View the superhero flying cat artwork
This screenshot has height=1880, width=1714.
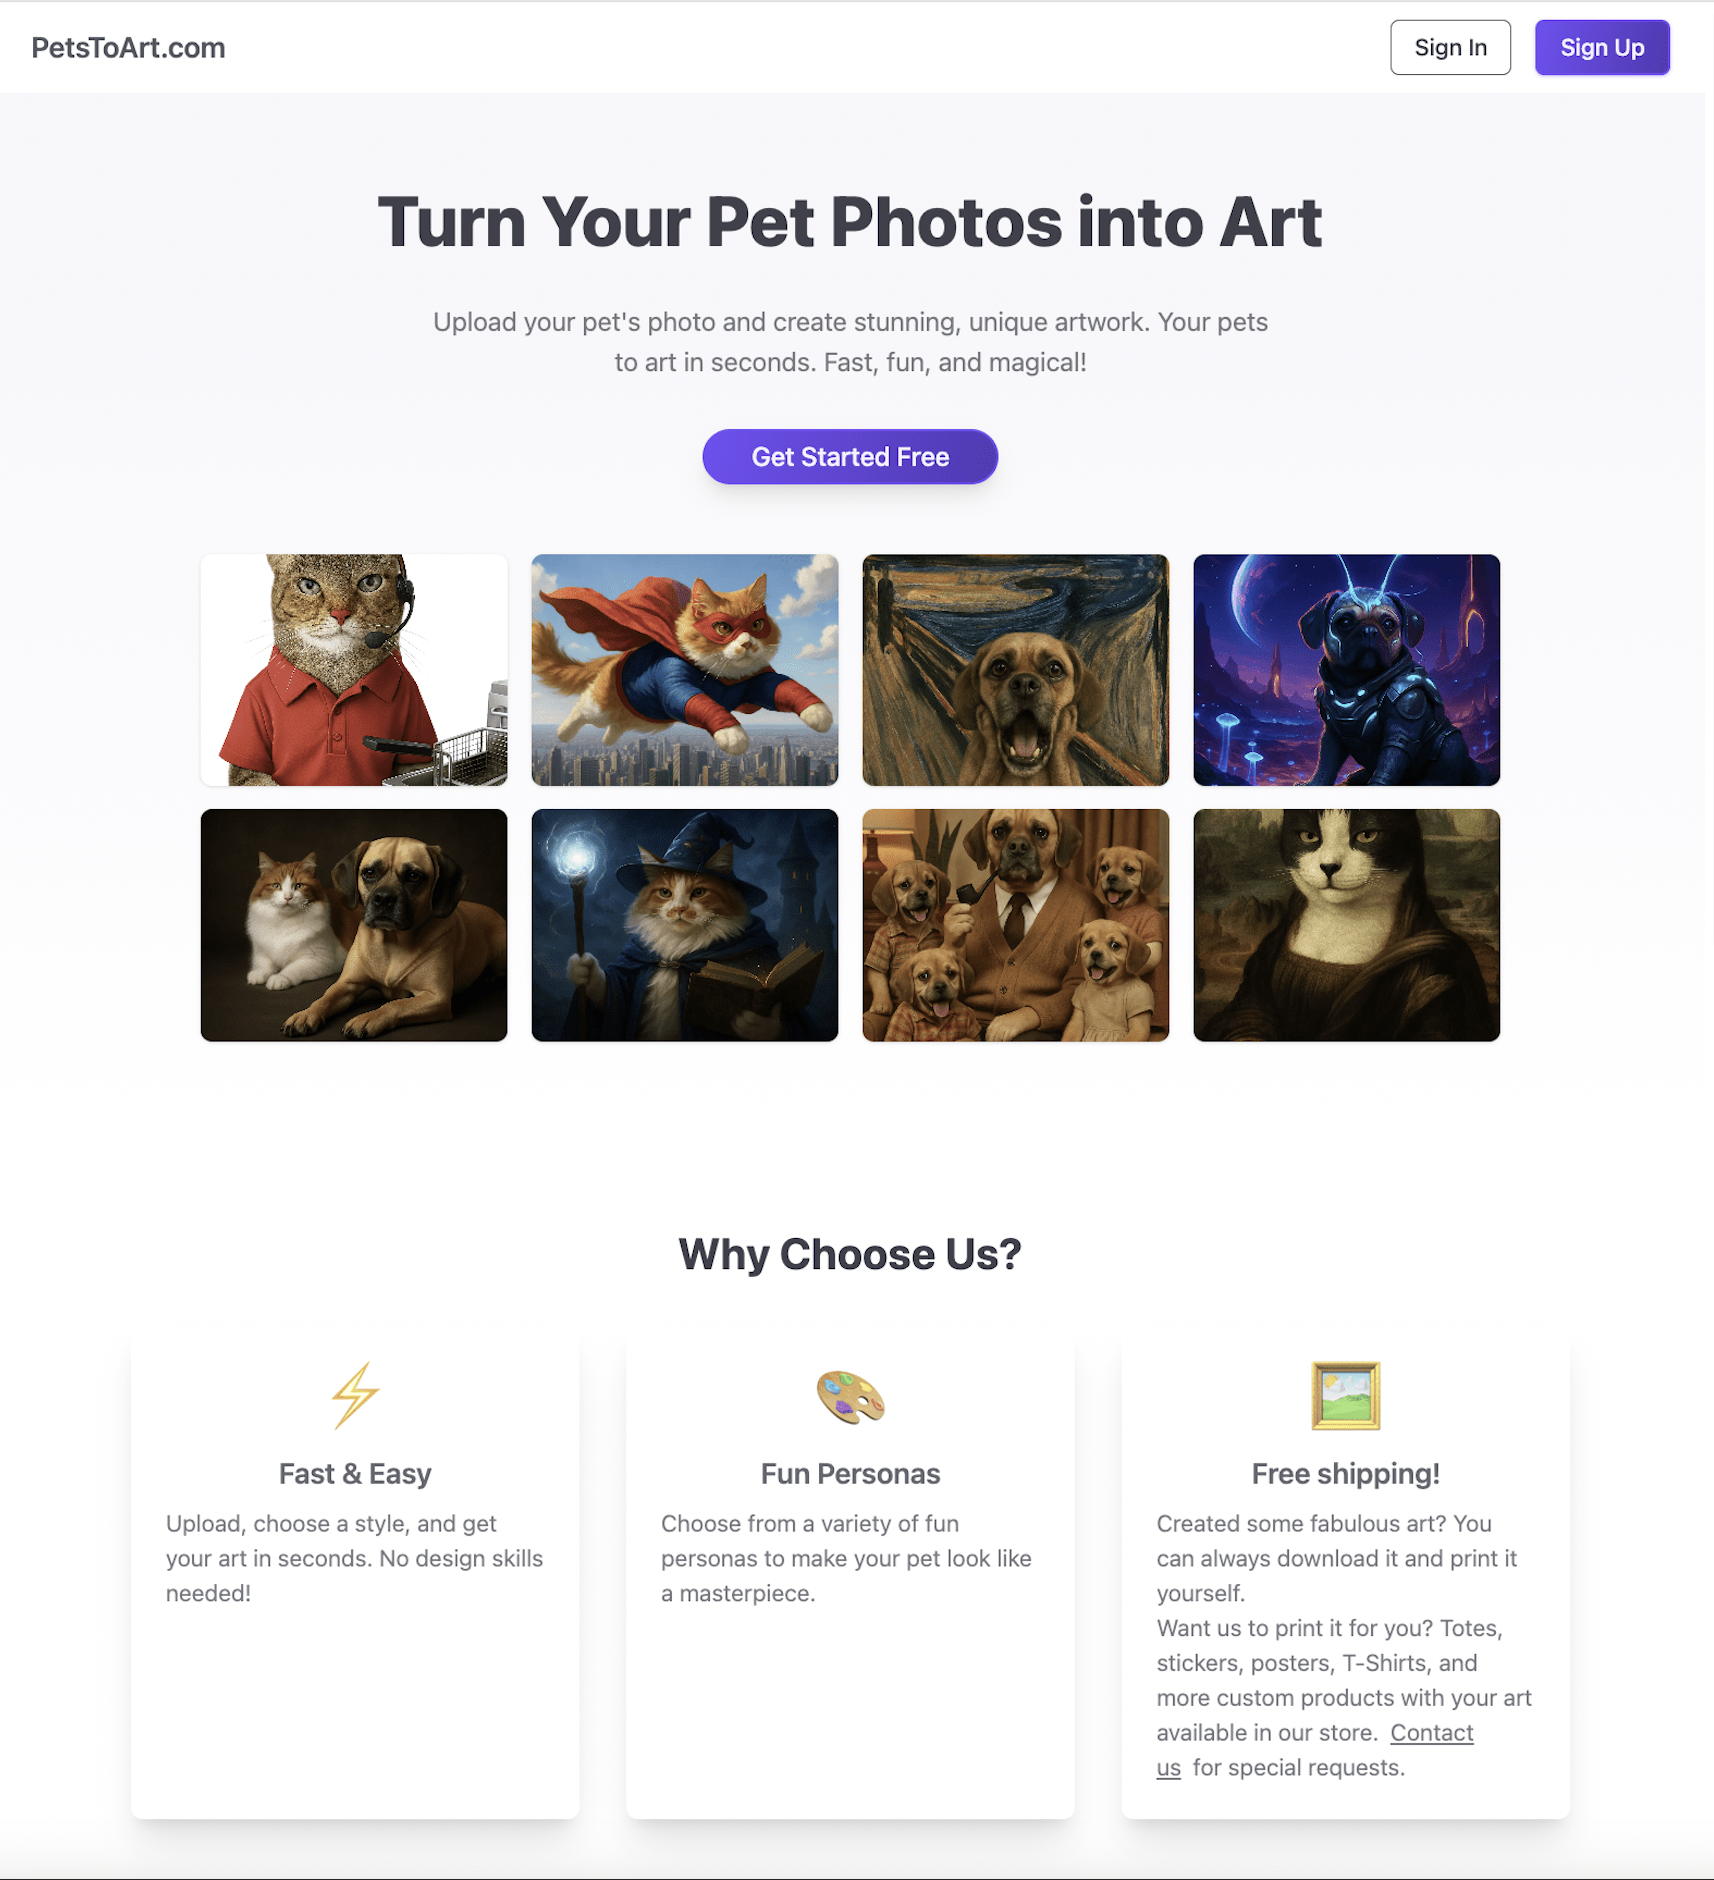(685, 670)
